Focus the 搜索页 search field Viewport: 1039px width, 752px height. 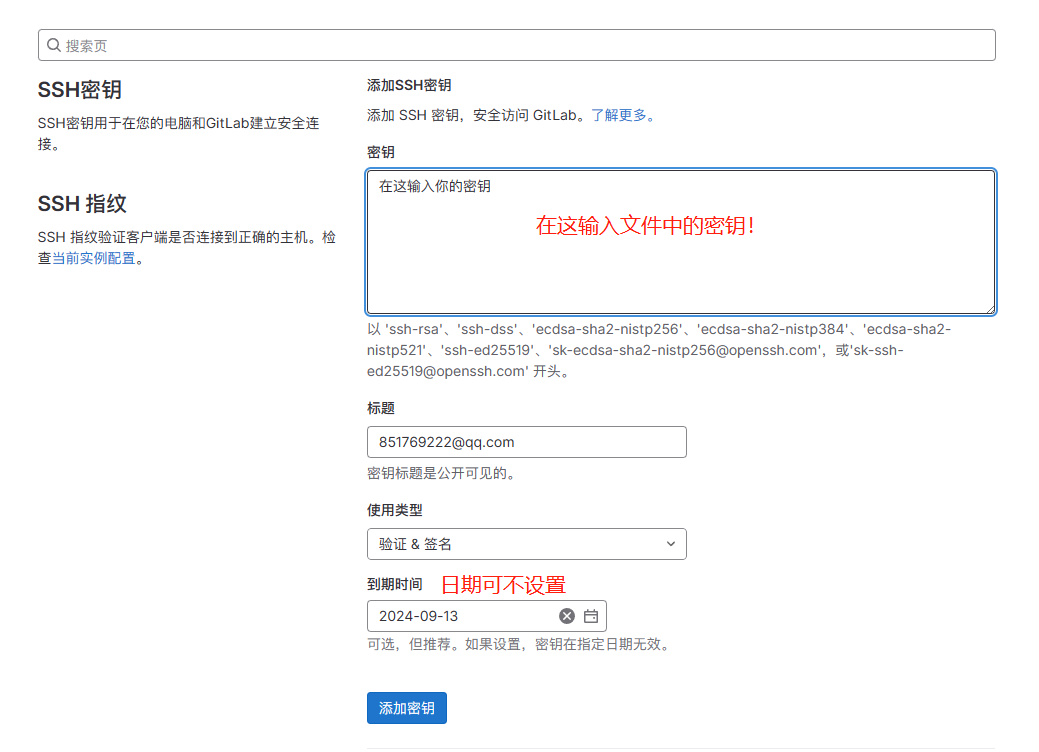click(x=516, y=45)
